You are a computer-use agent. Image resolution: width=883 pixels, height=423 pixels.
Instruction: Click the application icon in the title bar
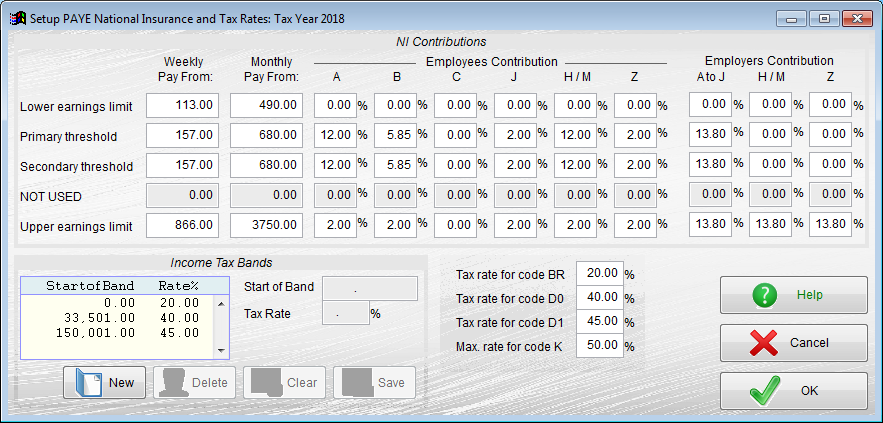19,19
